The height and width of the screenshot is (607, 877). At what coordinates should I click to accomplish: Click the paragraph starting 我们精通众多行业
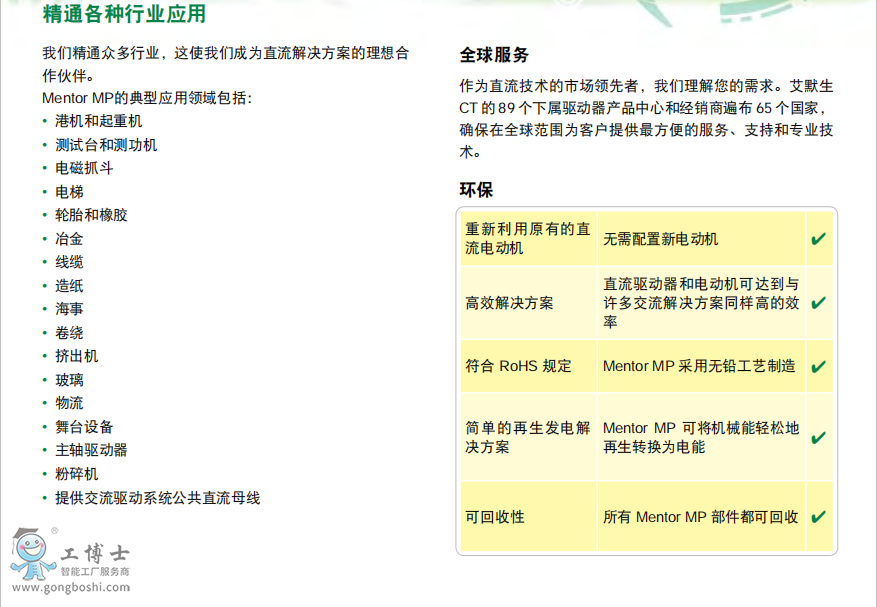[x=226, y=64]
